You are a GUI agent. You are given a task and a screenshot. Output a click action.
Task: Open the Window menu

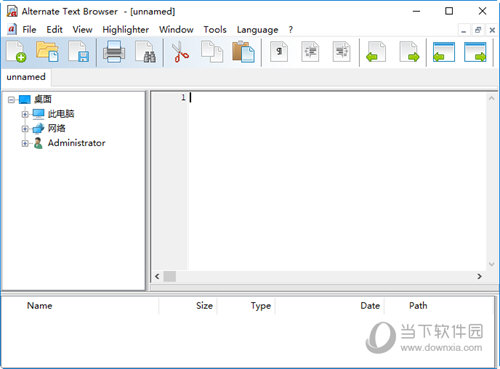(x=176, y=30)
